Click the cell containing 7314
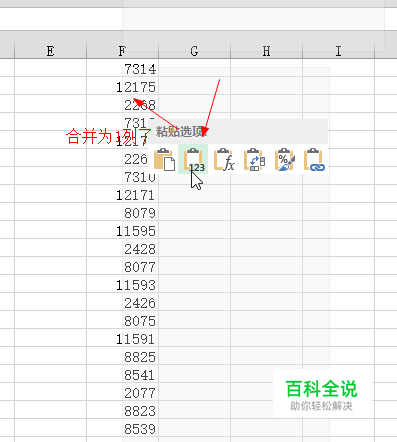The image size is (397, 442). [122, 69]
